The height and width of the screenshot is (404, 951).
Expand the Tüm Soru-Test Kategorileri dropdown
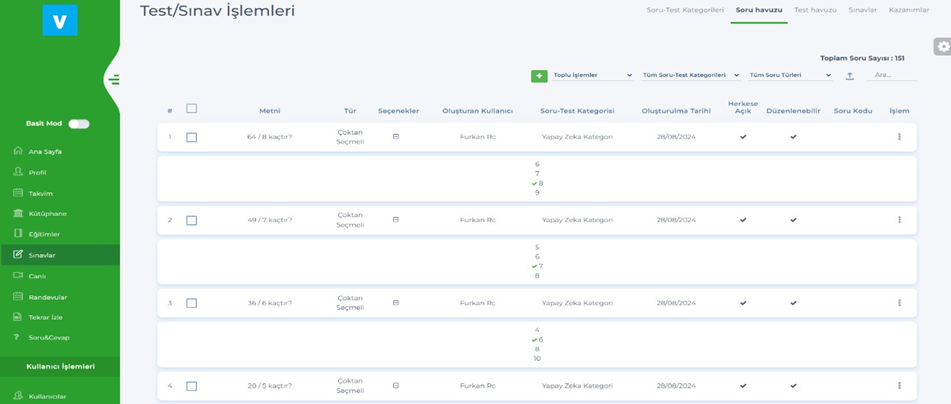[x=690, y=76]
